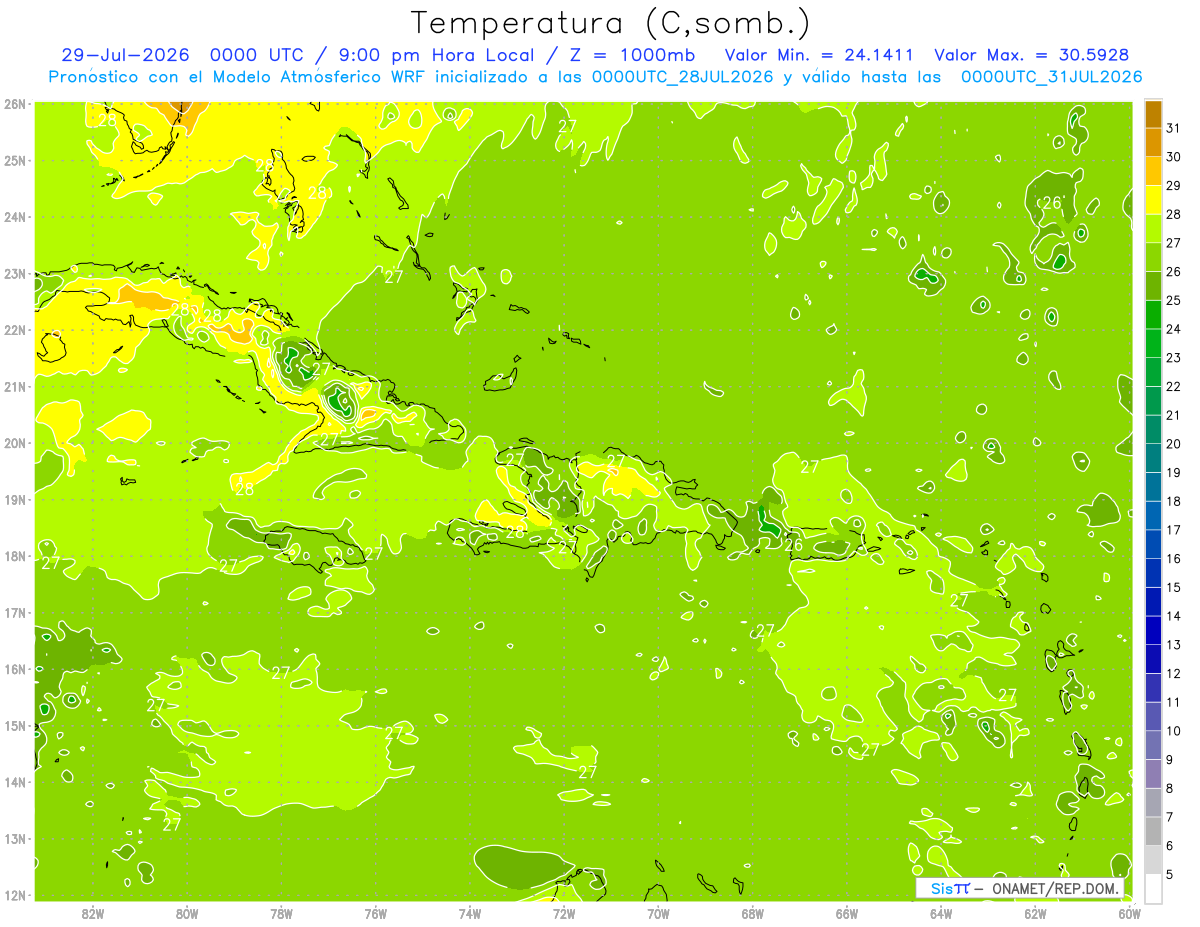Click the 64W longitude axis label

pos(941,913)
